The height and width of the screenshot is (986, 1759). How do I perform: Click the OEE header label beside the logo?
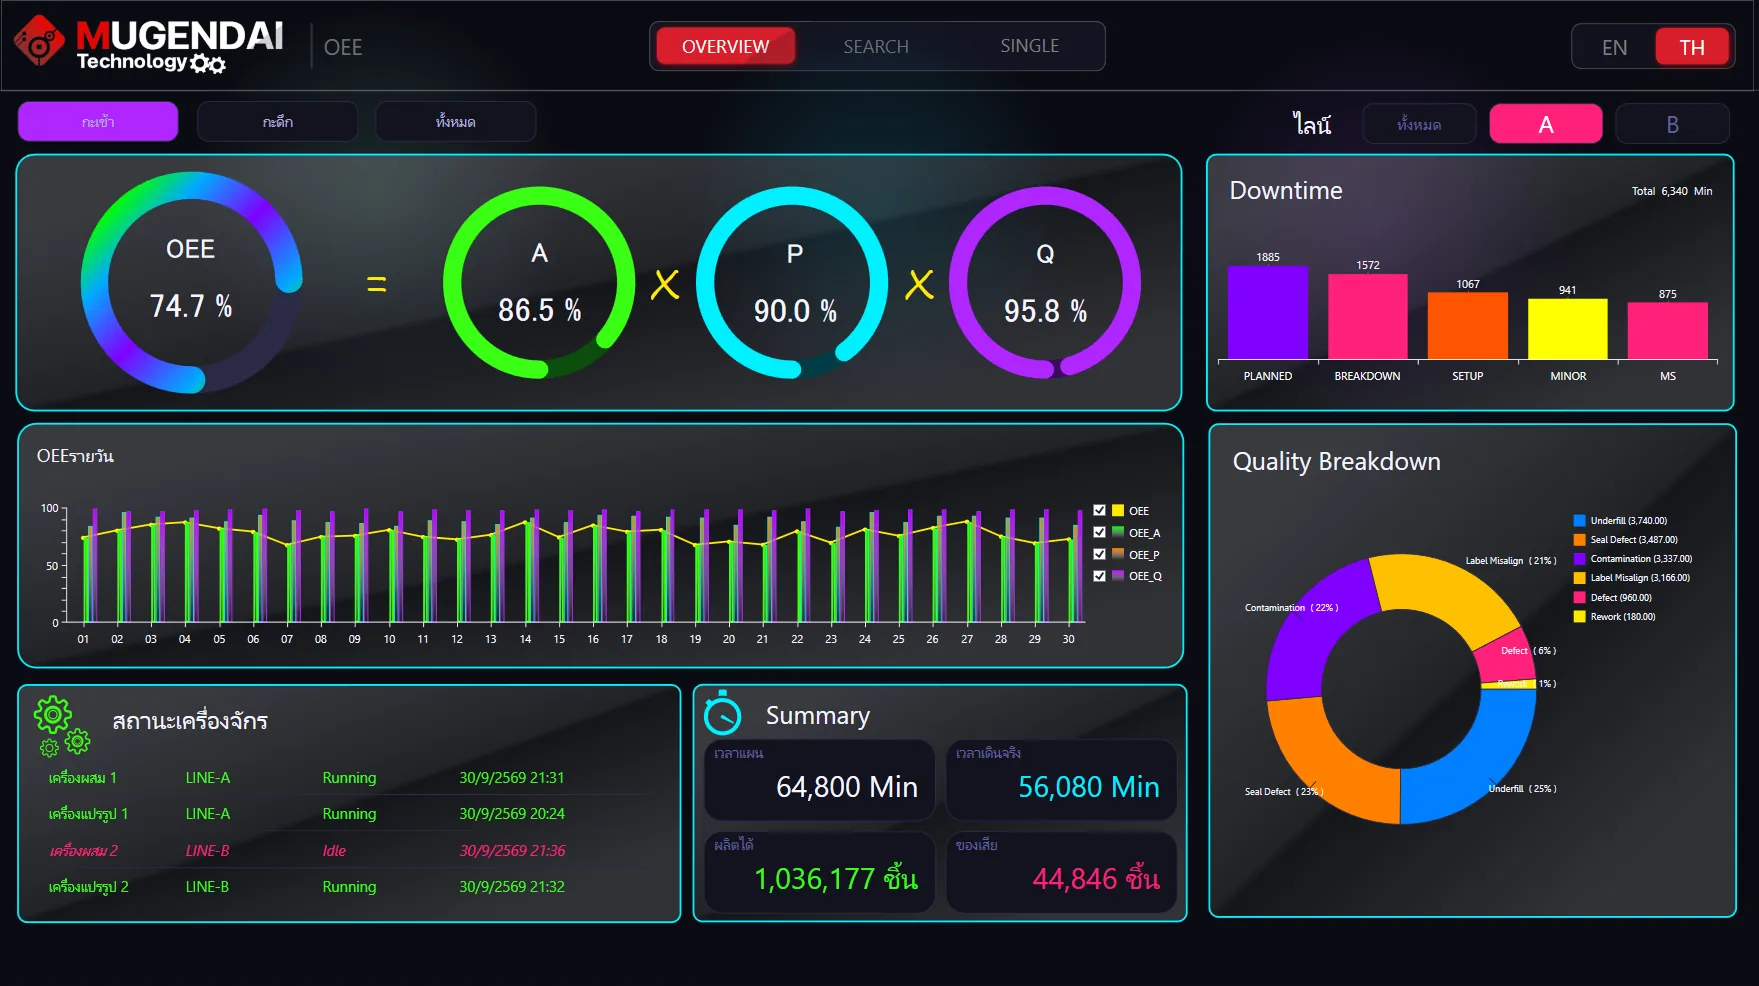click(343, 47)
